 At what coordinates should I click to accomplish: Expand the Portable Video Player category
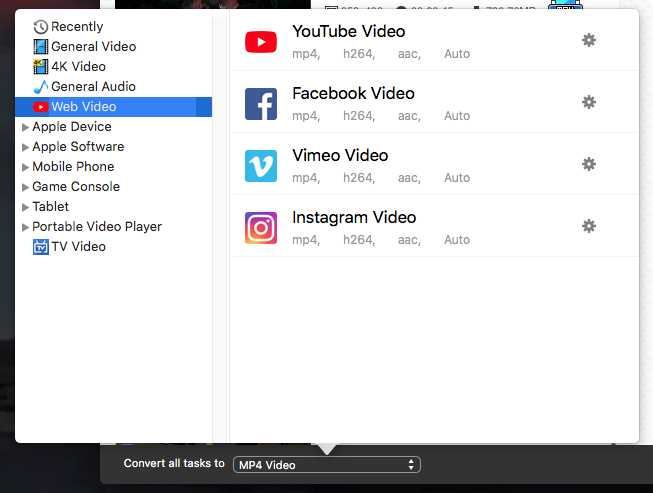(25, 227)
